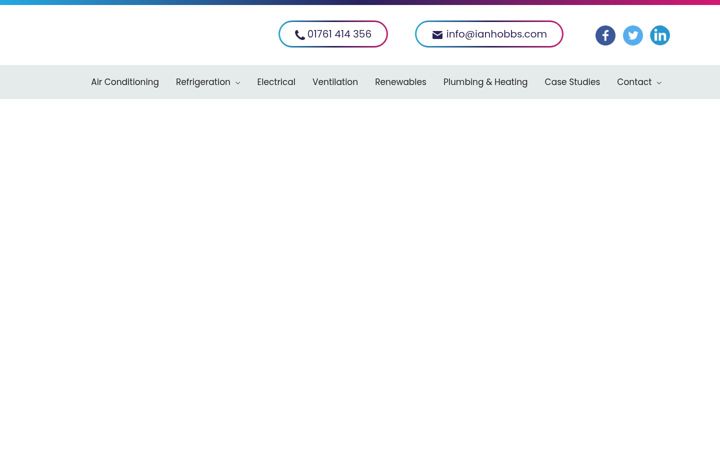The height and width of the screenshot is (450, 720).
Task: Click the envelope email icon
Action: (x=437, y=35)
